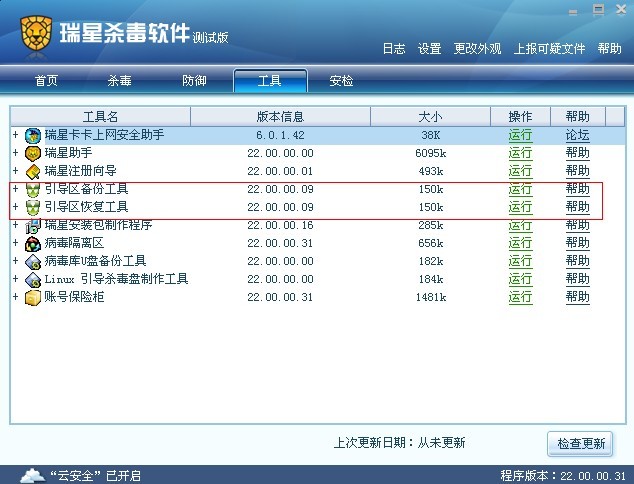The height and width of the screenshot is (484, 634).
Task: Open 帮助 link for 病毒隔离区
Action: point(577,243)
